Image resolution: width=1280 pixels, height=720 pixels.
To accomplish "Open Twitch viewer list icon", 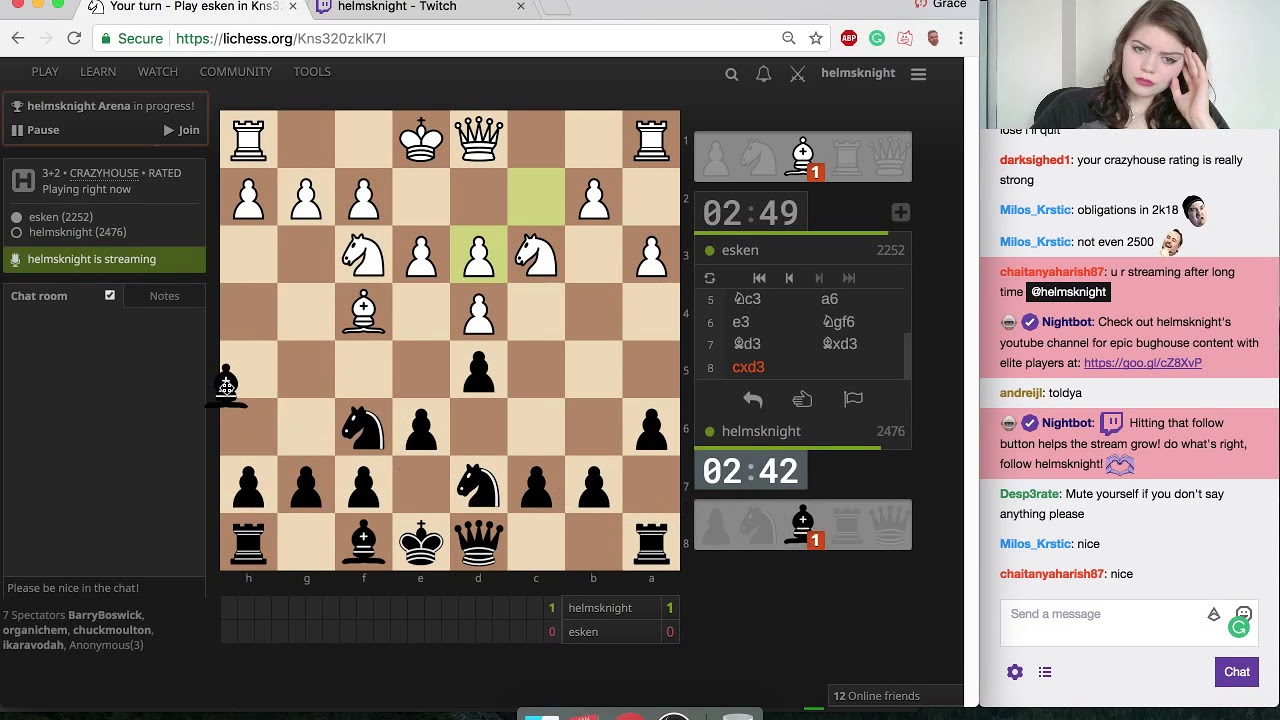I will [1045, 672].
